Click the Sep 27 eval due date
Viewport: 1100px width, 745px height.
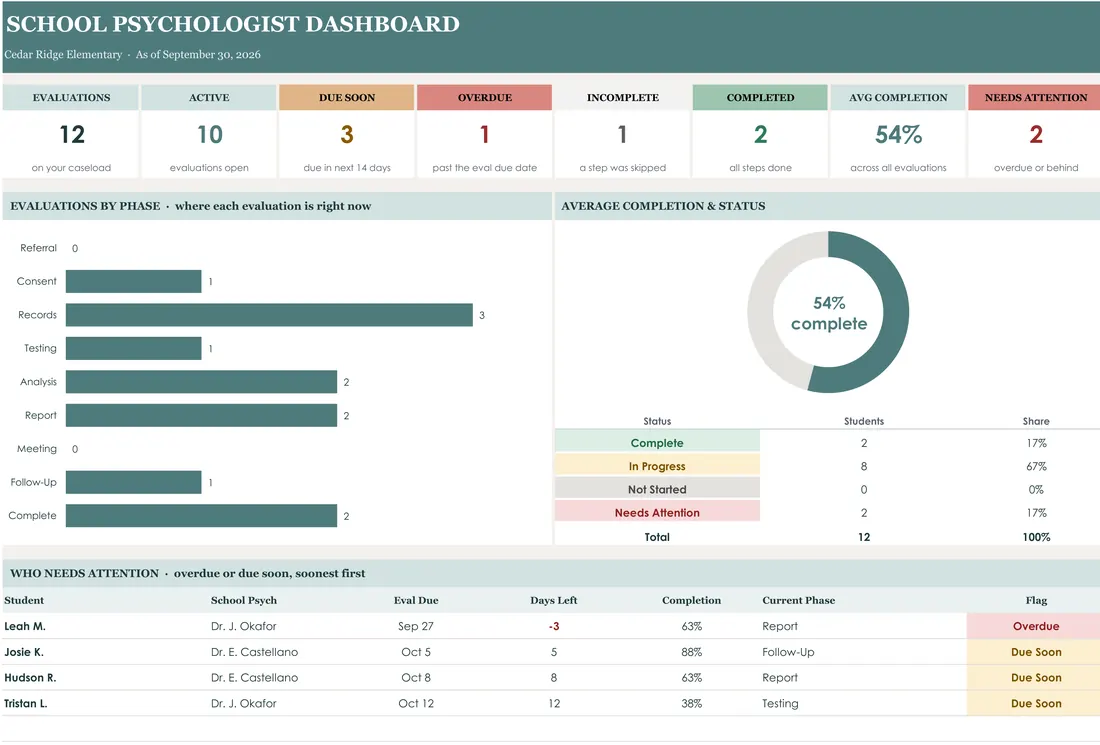click(416, 626)
